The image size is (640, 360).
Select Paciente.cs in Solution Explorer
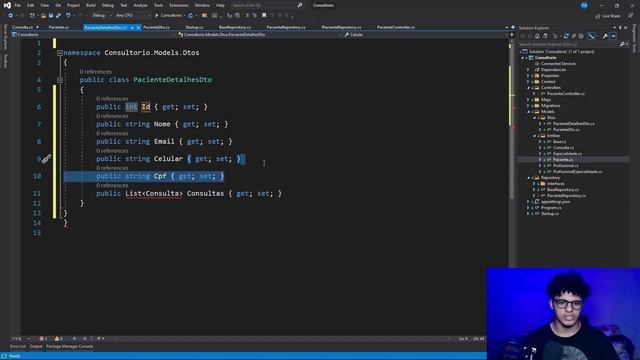563,160
